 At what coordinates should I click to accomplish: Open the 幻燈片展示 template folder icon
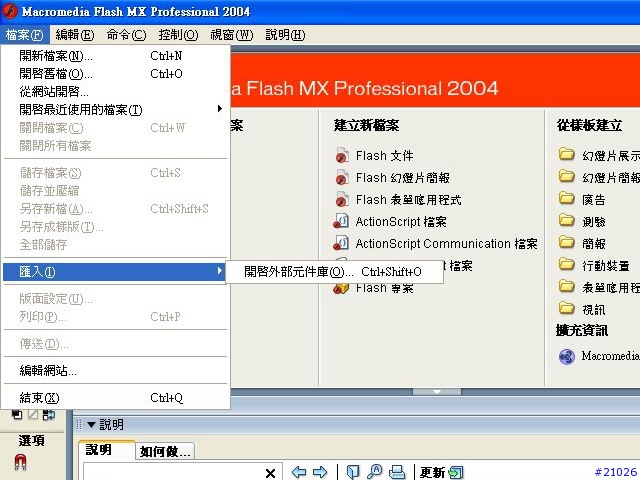(567, 154)
